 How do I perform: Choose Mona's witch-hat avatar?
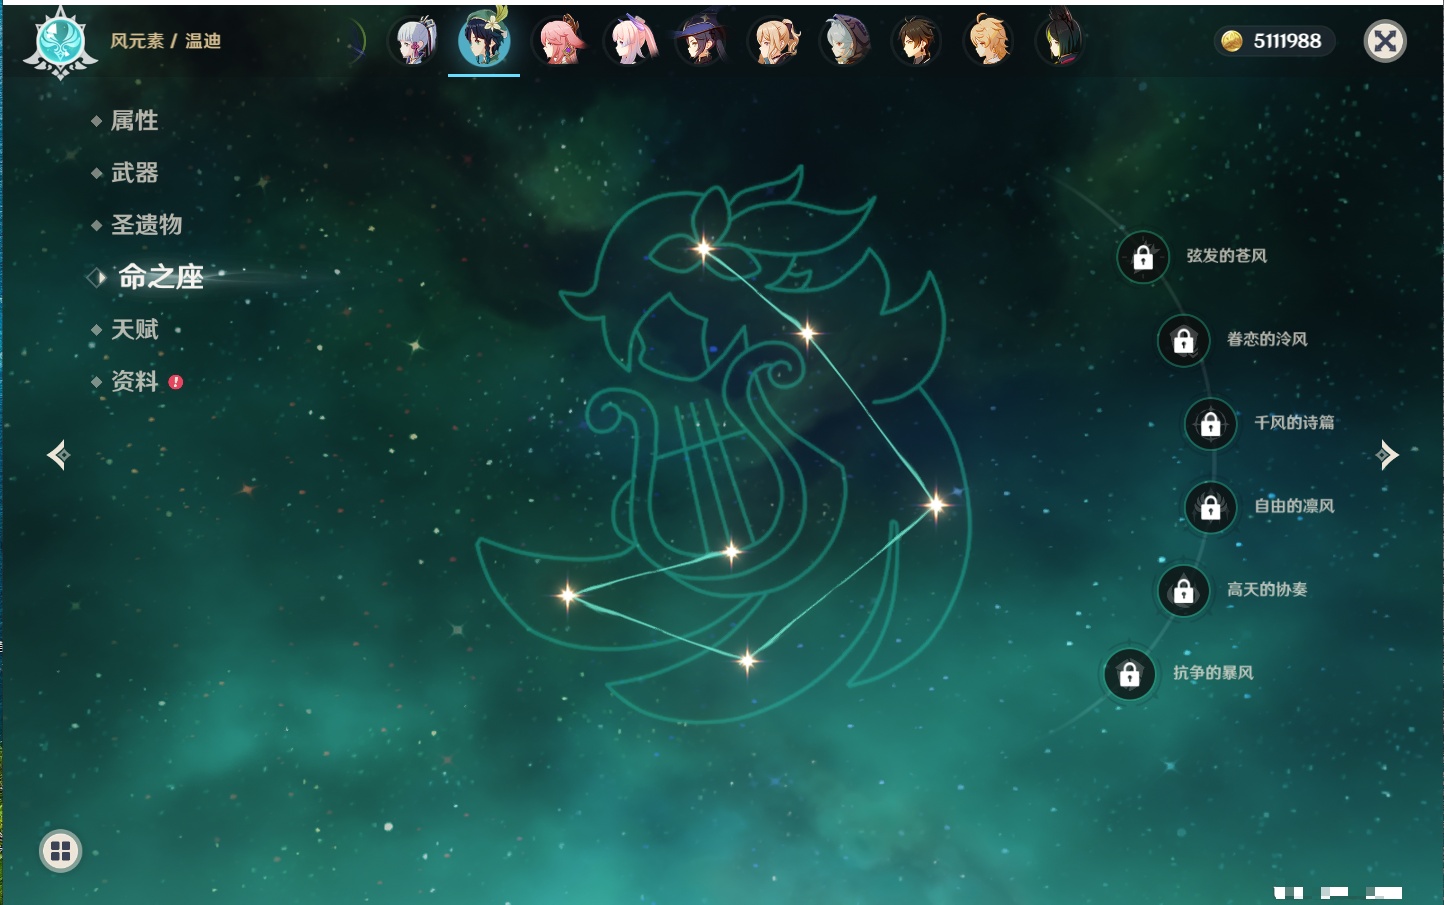click(701, 41)
